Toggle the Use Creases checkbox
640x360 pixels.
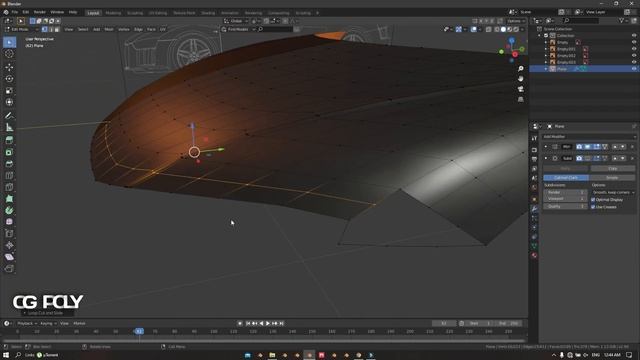point(593,207)
